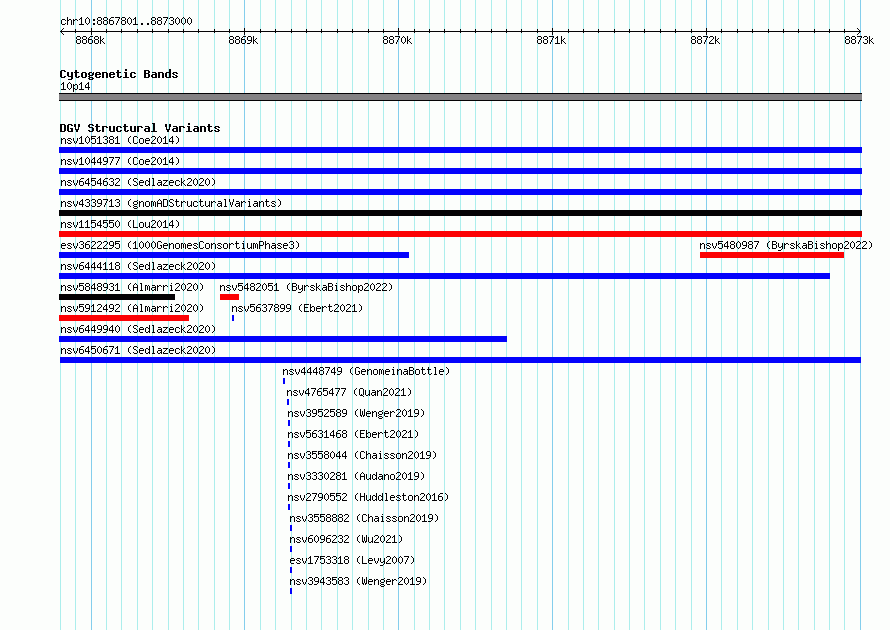Click the 8869k ruler mark

tap(243, 40)
